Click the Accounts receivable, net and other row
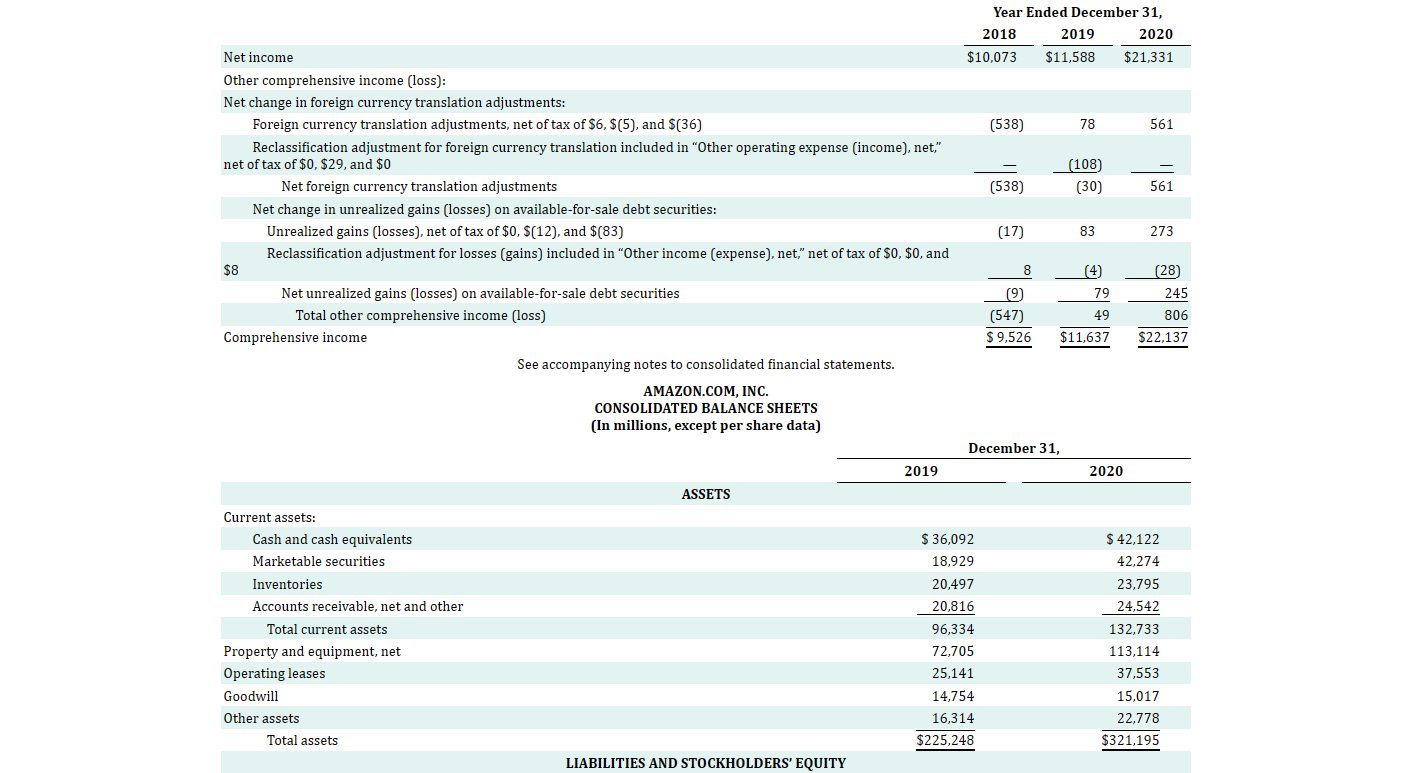Viewport: 1416px width, 773px height. [x=357, y=606]
